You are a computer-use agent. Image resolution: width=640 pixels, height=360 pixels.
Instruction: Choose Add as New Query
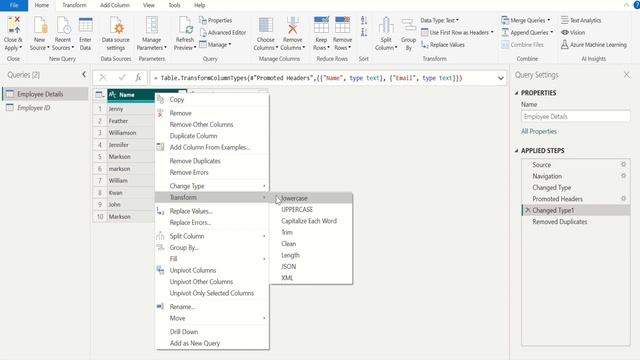tap(212, 343)
